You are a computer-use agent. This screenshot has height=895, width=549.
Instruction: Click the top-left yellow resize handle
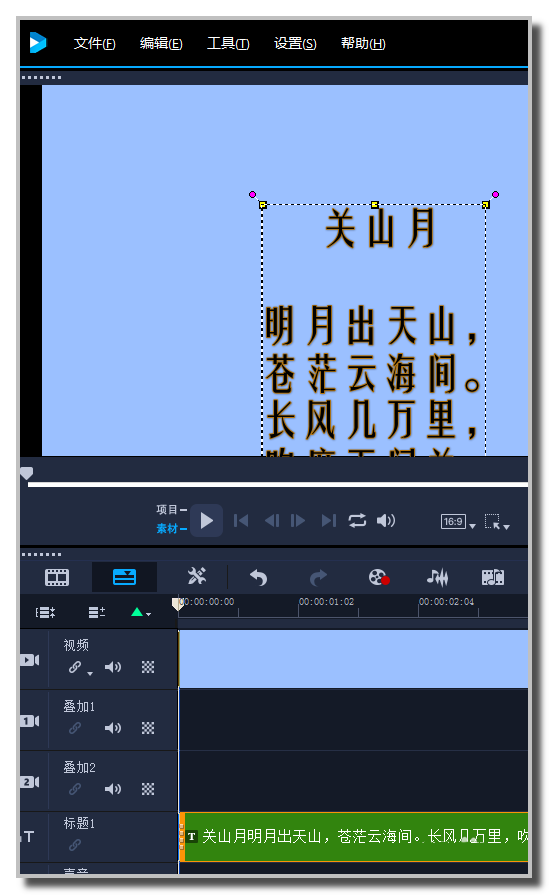(263, 204)
